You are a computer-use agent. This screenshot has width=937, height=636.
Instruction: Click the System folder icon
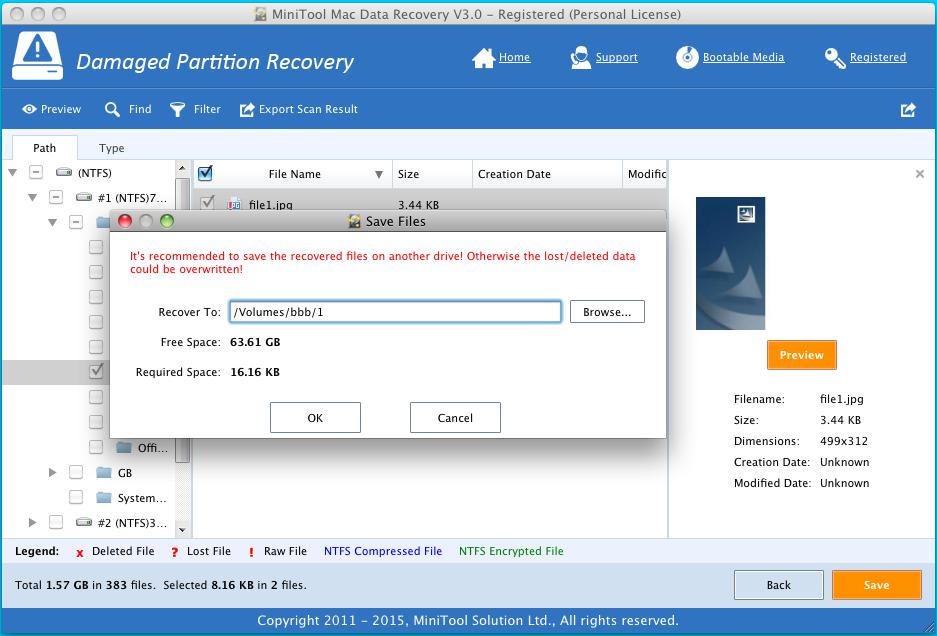(104, 497)
